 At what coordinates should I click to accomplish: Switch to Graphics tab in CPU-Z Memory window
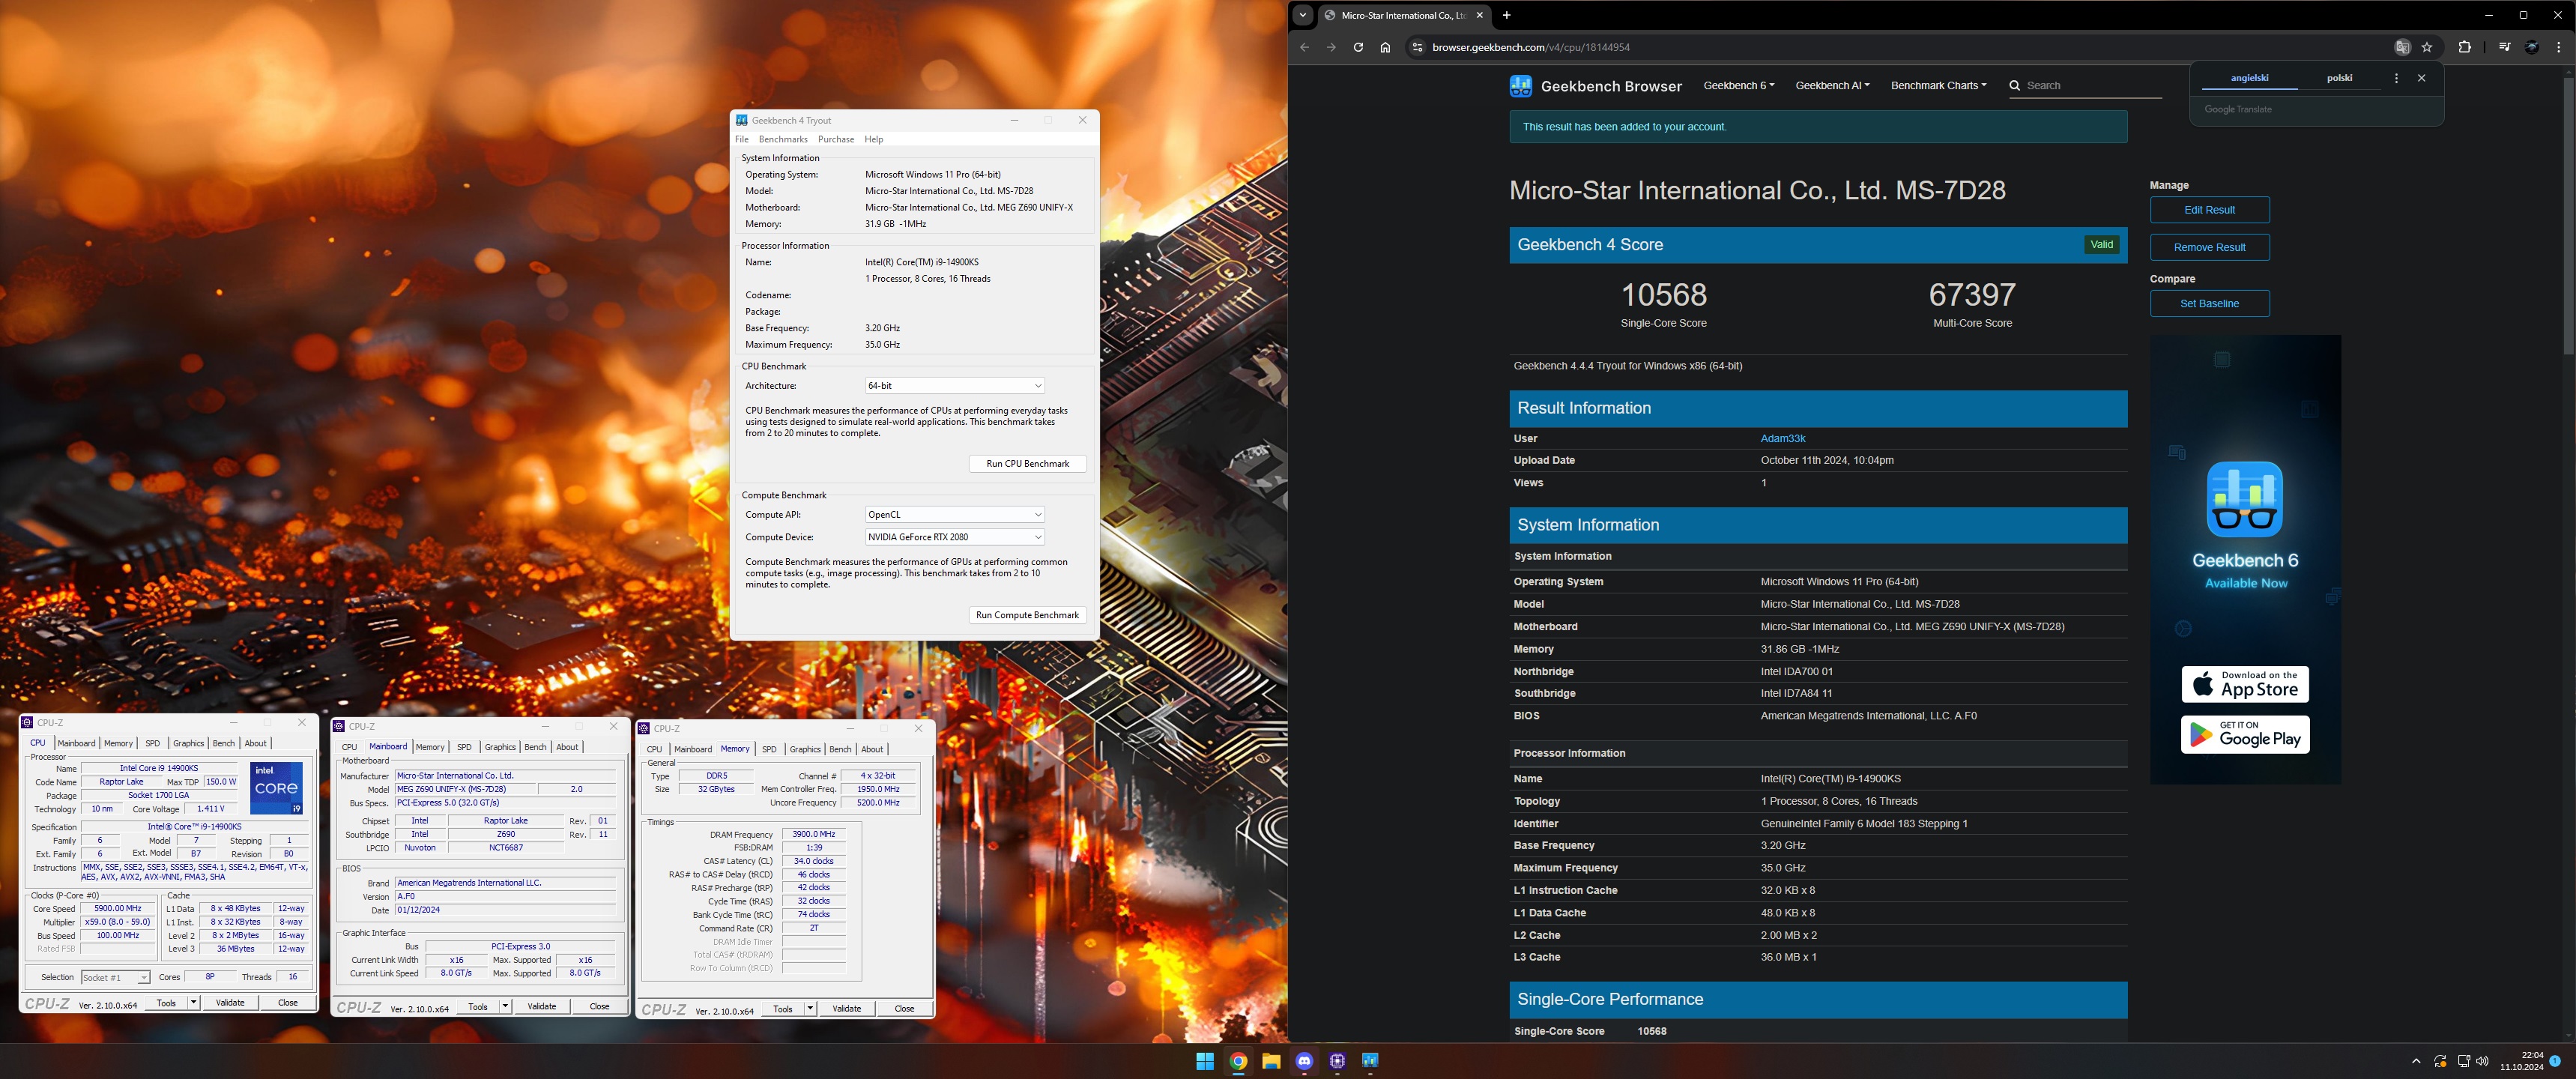click(805, 749)
